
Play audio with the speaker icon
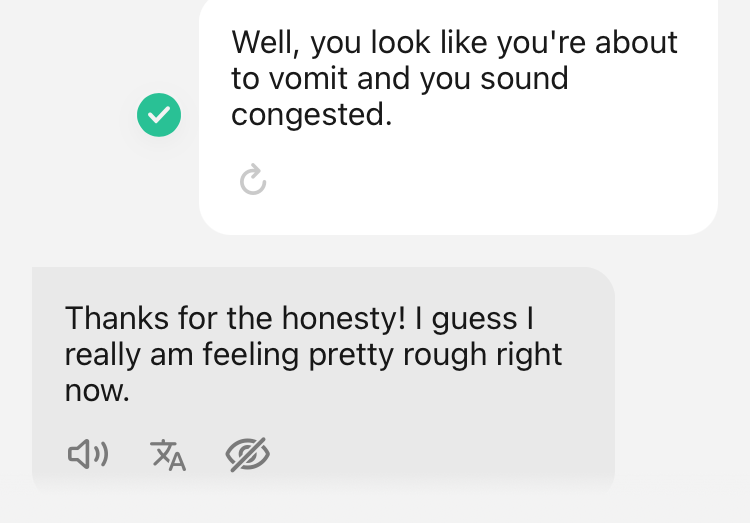pyautogui.click(x=88, y=455)
